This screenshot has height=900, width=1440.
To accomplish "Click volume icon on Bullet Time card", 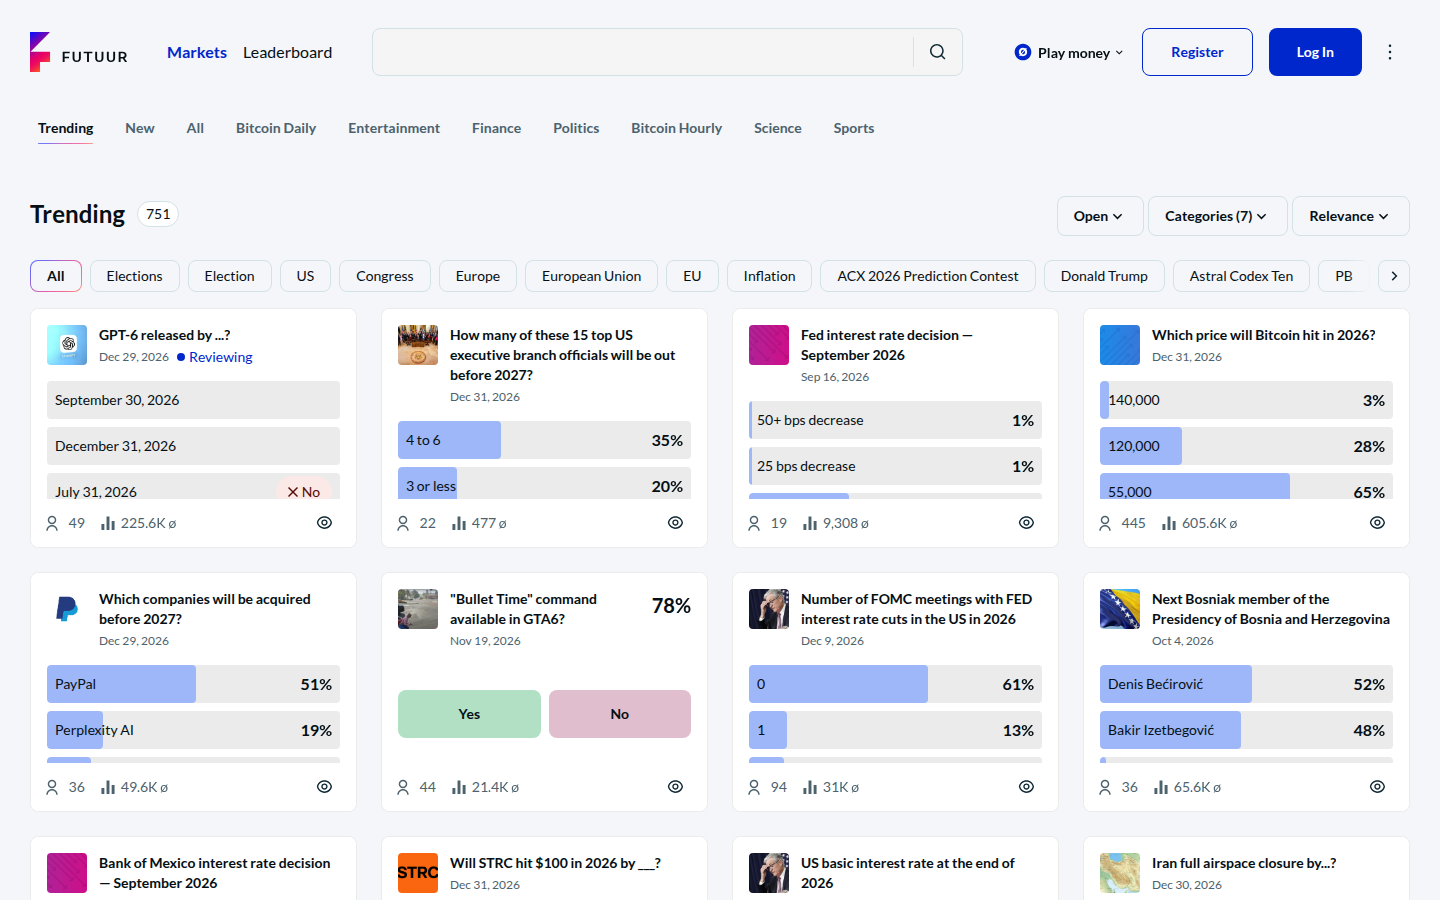I will coord(459,787).
